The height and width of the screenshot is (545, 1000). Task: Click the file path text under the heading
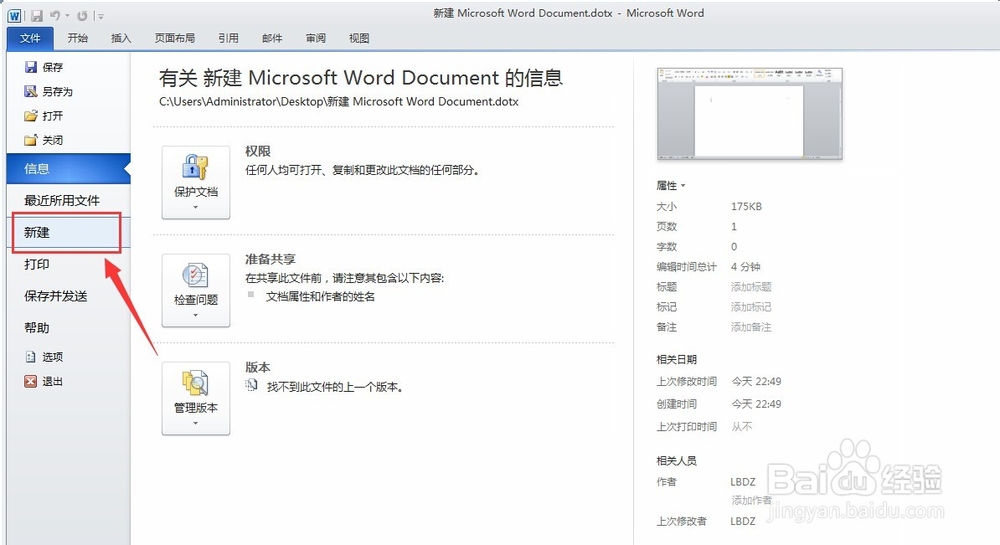[x=339, y=101]
